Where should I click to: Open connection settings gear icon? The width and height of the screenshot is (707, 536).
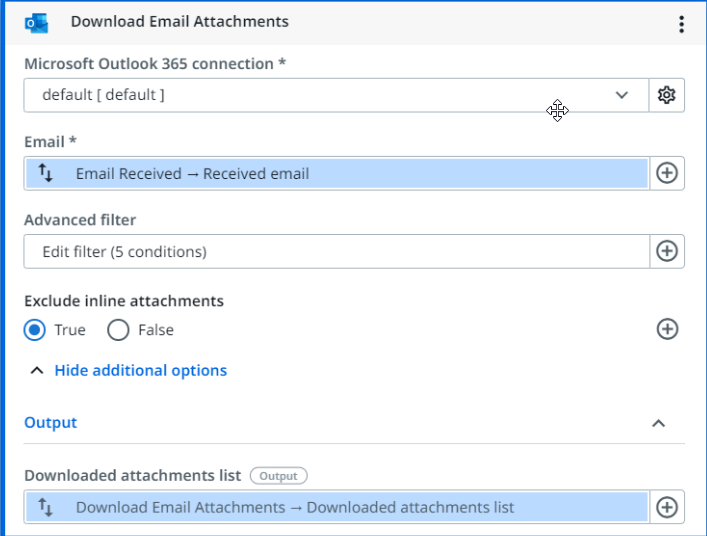click(x=666, y=95)
